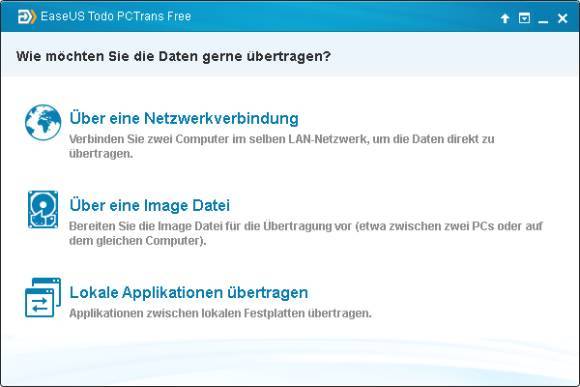The image size is (580, 387).
Task: Click the 'Bereiten Sie die Image Datei' description
Action: (306, 226)
